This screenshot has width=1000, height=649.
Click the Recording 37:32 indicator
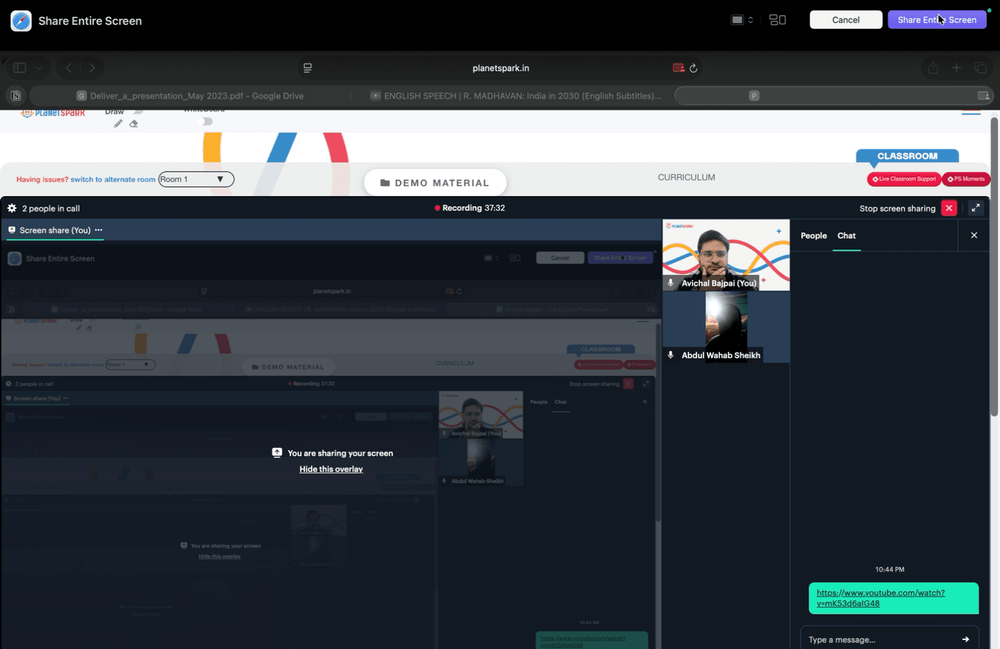[x=469, y=208]
